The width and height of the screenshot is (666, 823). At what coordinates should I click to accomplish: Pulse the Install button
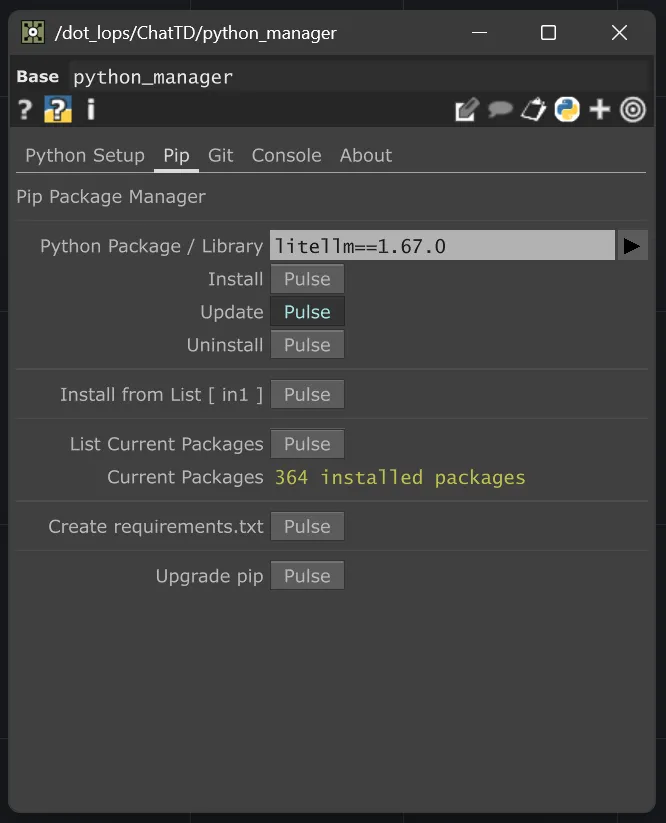307,278
